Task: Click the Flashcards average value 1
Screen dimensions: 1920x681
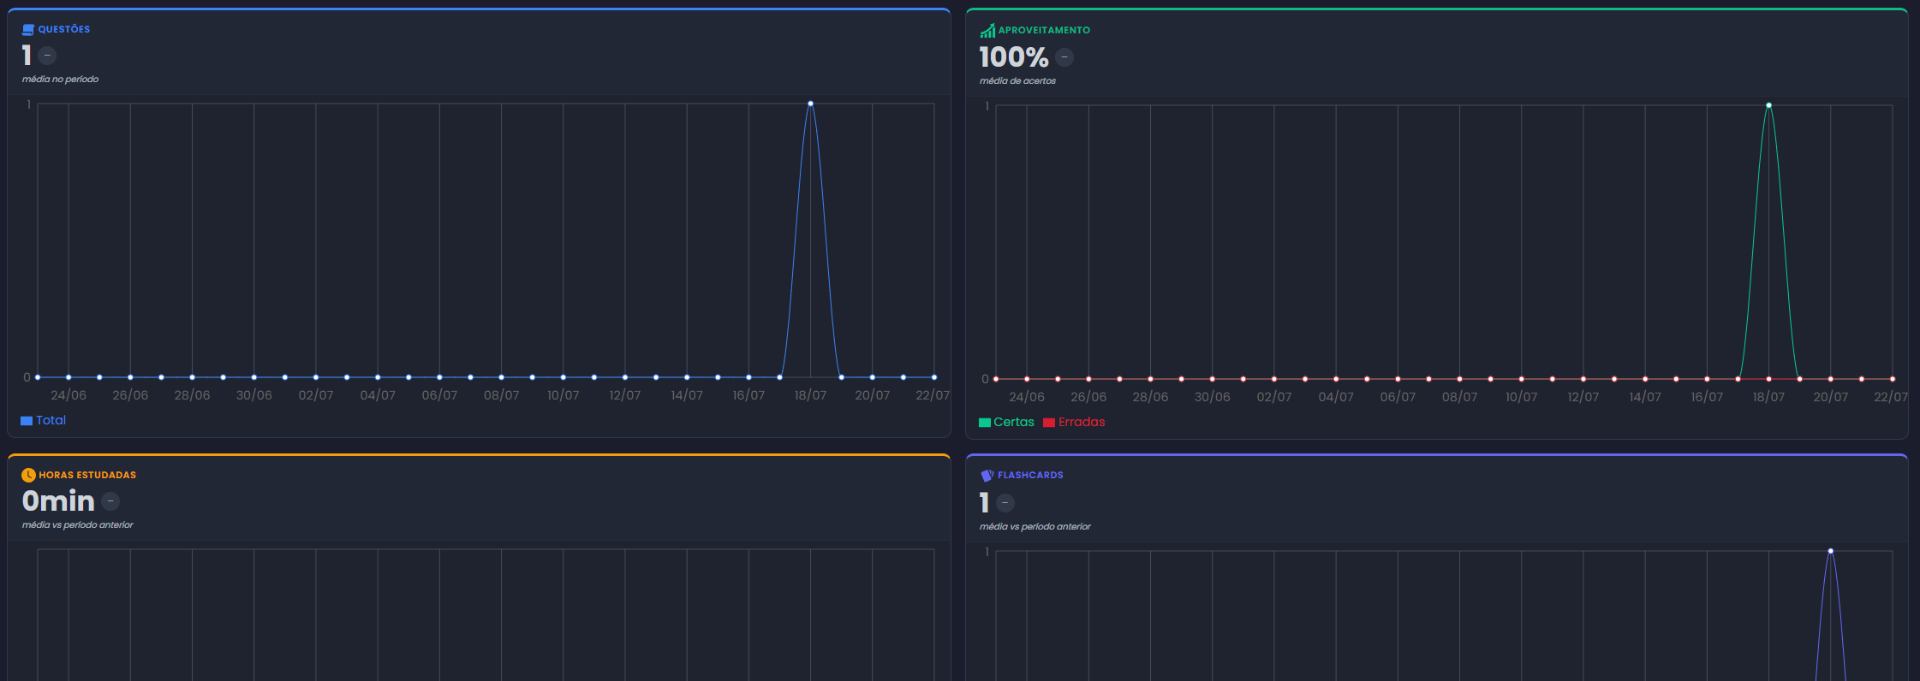Action: pyautogui.click(x=985, y=503)
